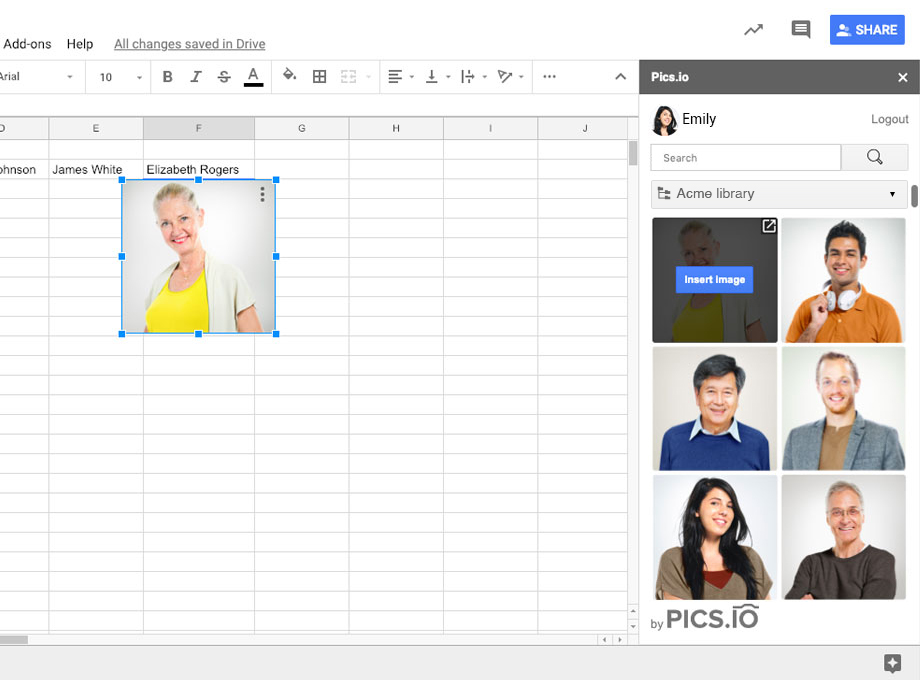Click the PICS.IO logo link

(712, 618)
